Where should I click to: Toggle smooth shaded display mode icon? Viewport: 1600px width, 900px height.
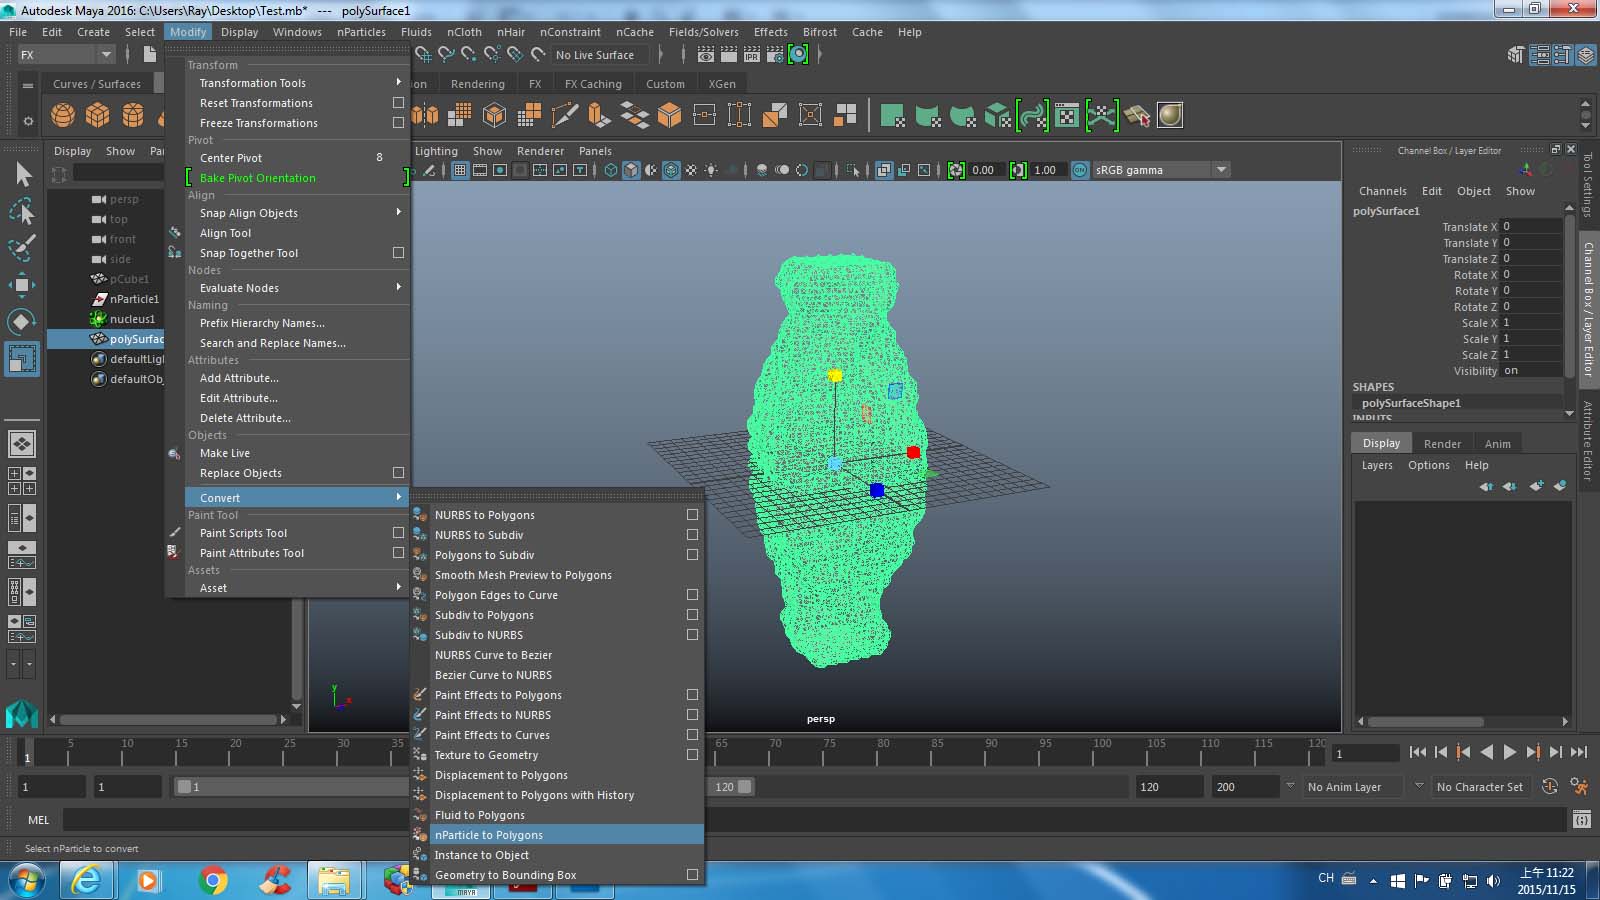pyautogui.click(x=631, y=170)
